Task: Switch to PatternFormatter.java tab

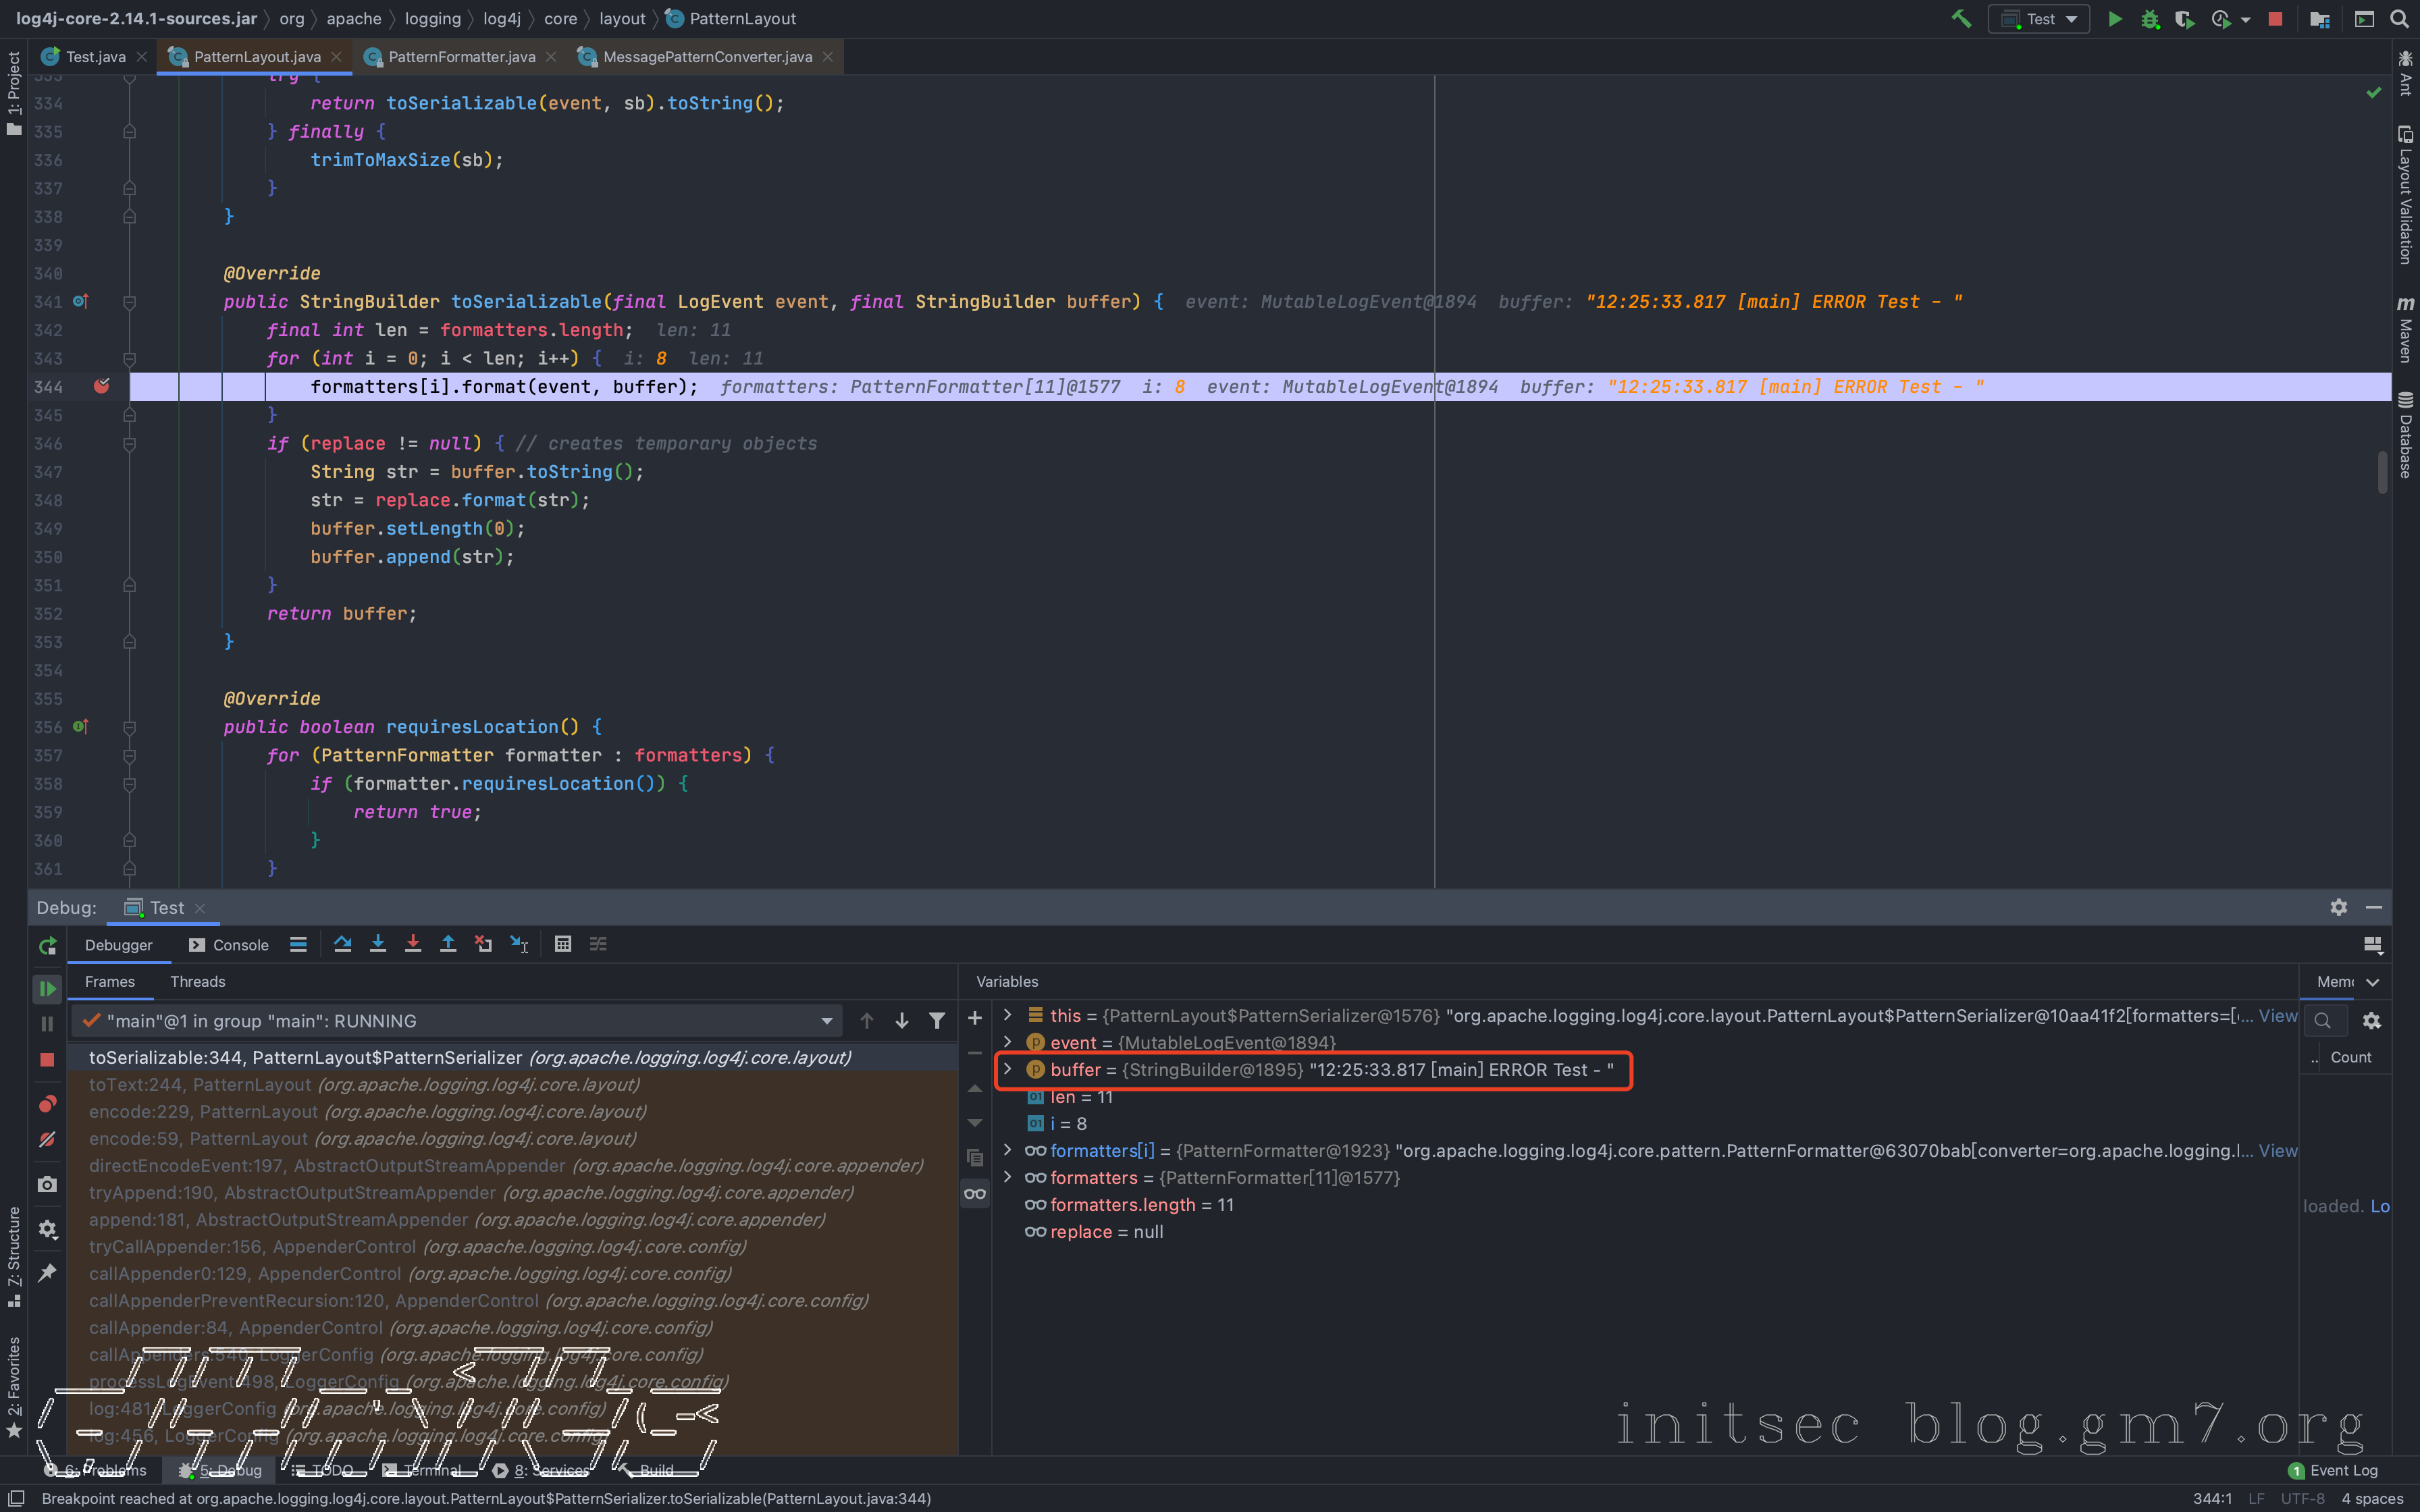Action: (461, 57)
